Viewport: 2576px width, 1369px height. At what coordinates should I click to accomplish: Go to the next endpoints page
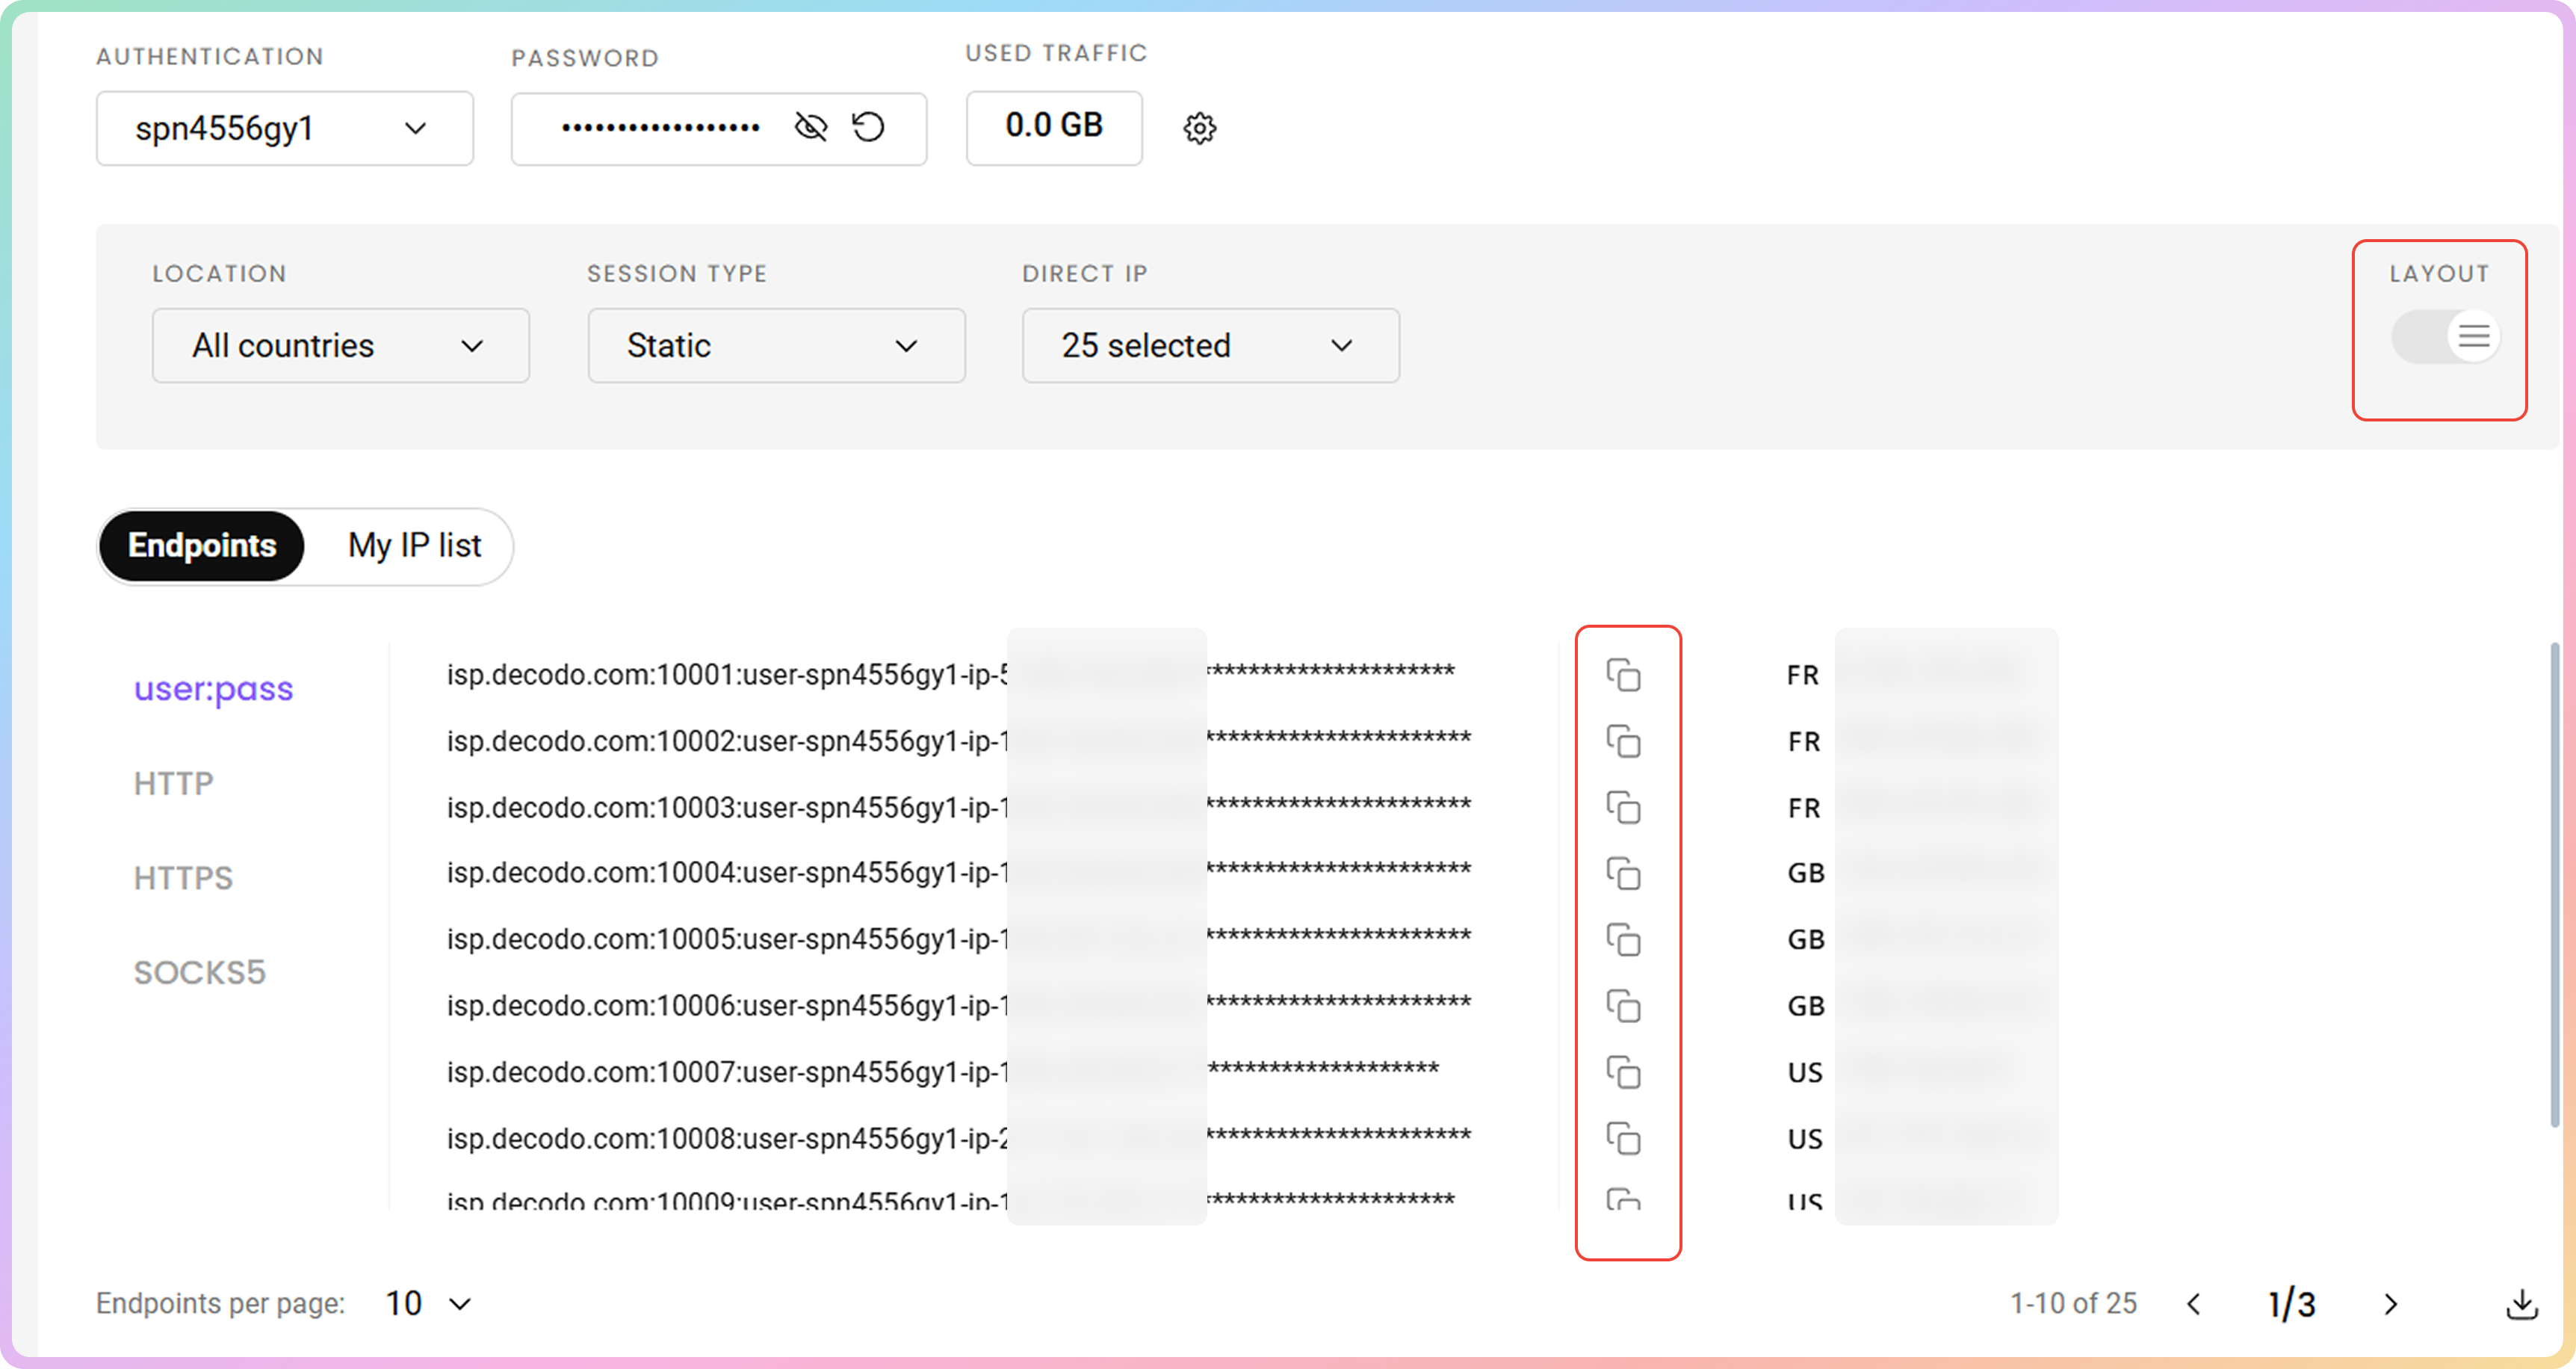pyautogui.click(x=2390, y=1304)
